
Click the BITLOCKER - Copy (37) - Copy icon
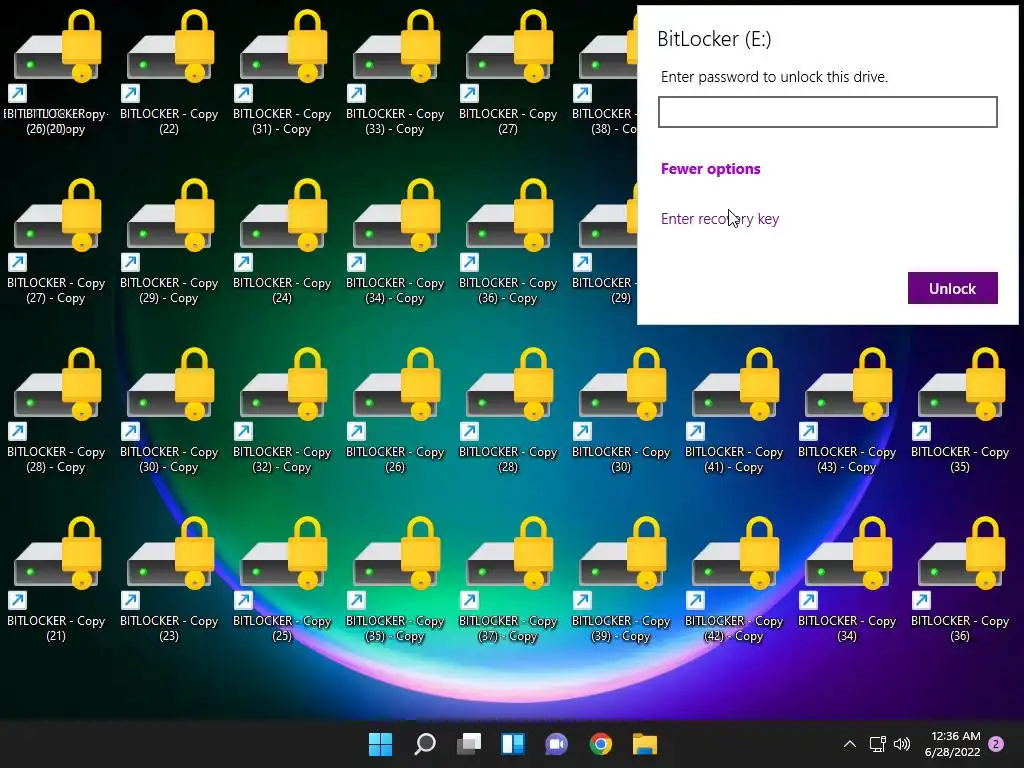click(x=508, y=579)
